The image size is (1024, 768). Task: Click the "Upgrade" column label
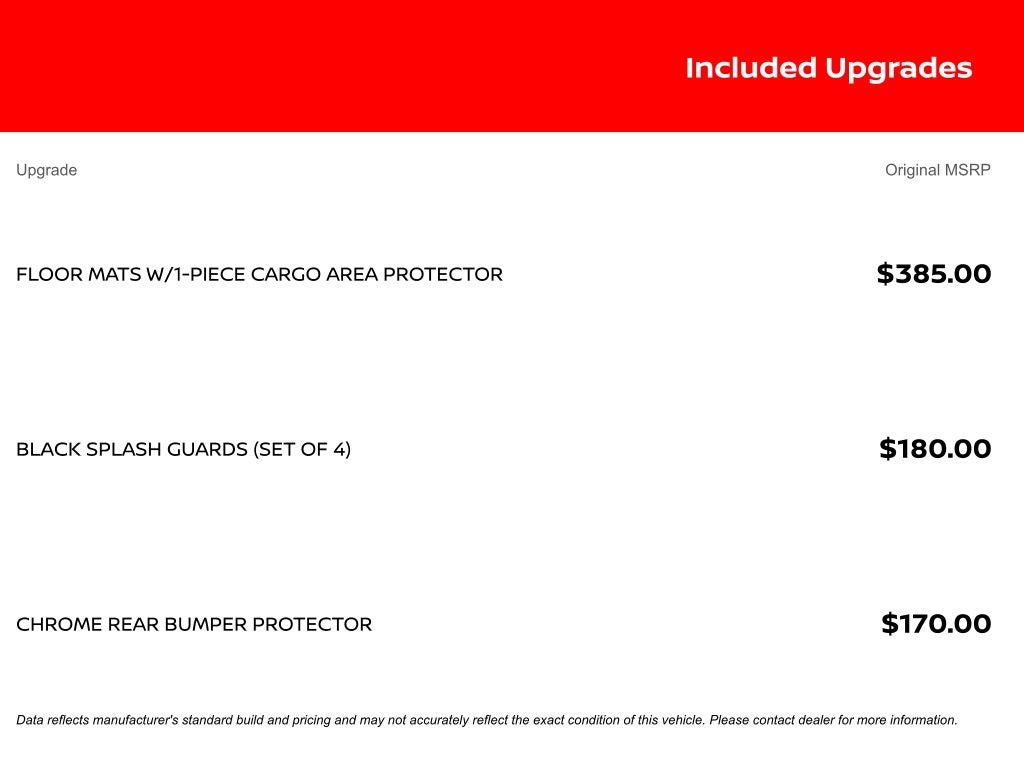point(46,170)
